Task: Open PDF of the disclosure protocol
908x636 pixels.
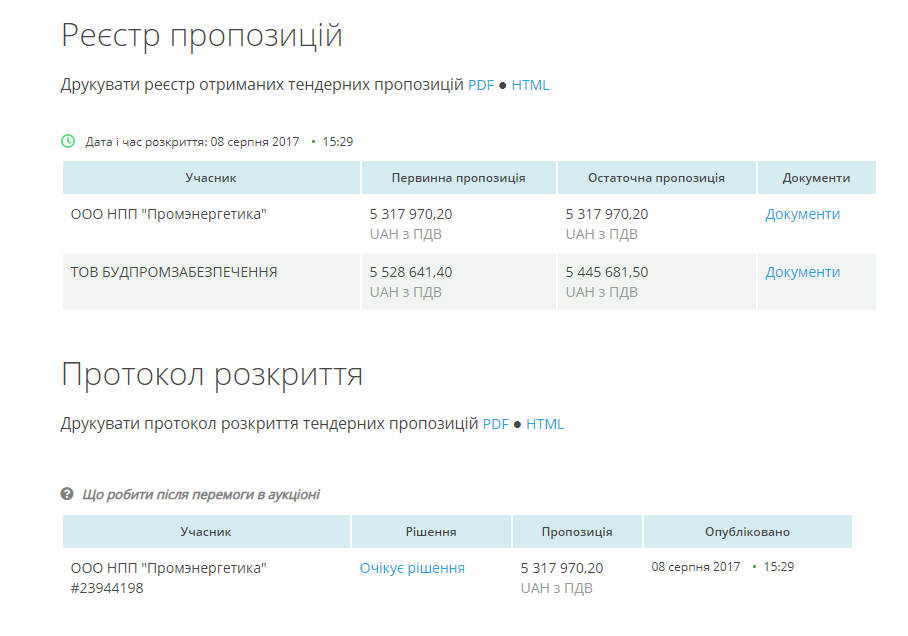Action: point(496,424)
